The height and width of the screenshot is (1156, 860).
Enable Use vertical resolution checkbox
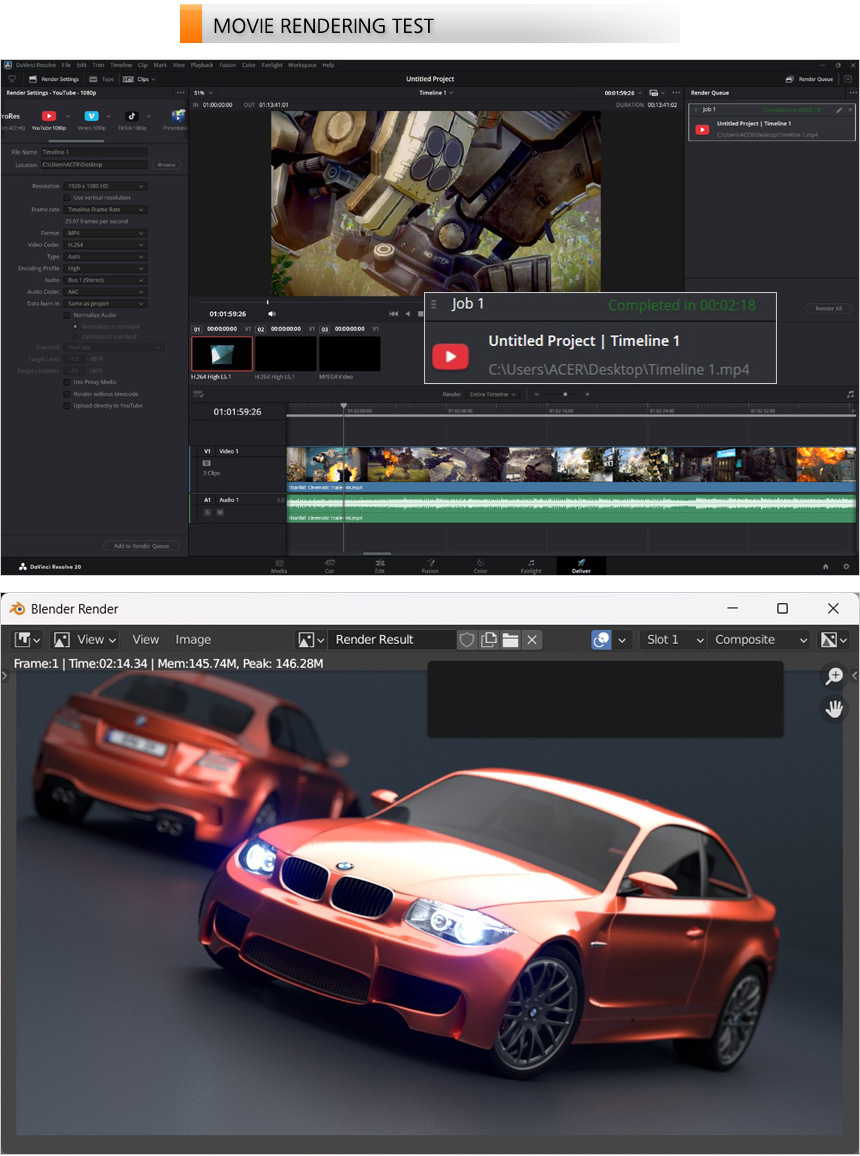(x=67, y=198)
